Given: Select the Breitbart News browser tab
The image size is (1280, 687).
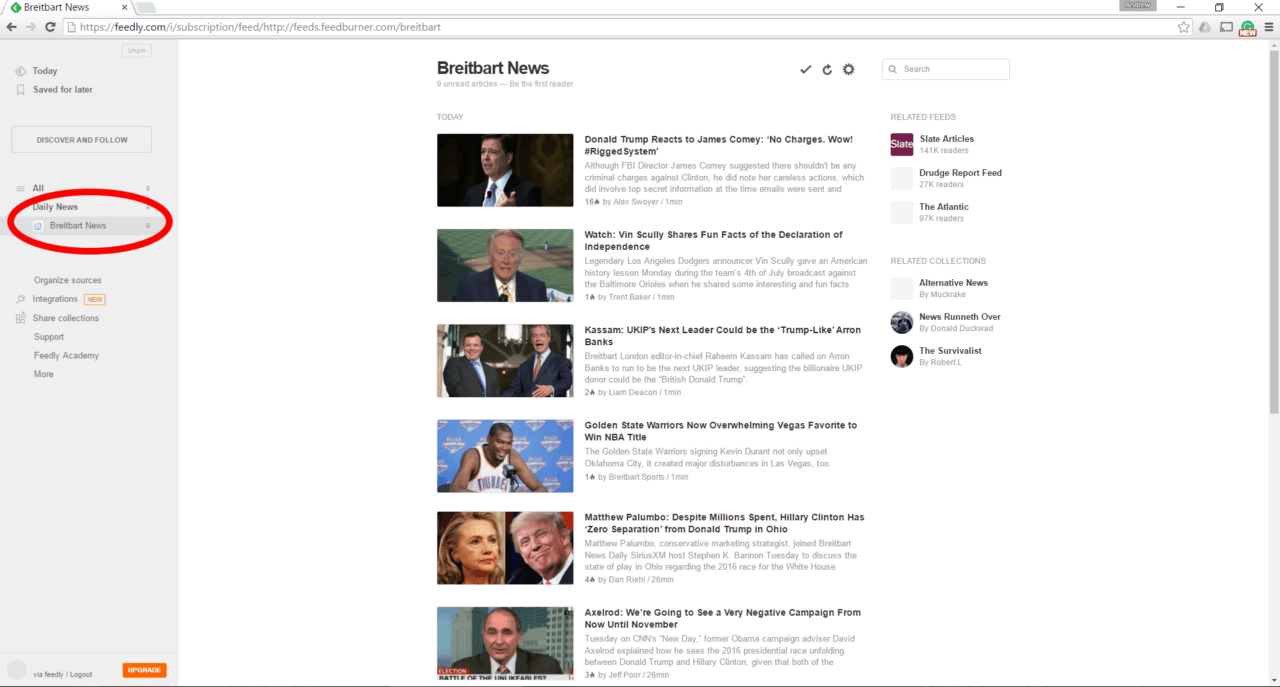Looking at the screenshot, I should (x=67, y=7).
